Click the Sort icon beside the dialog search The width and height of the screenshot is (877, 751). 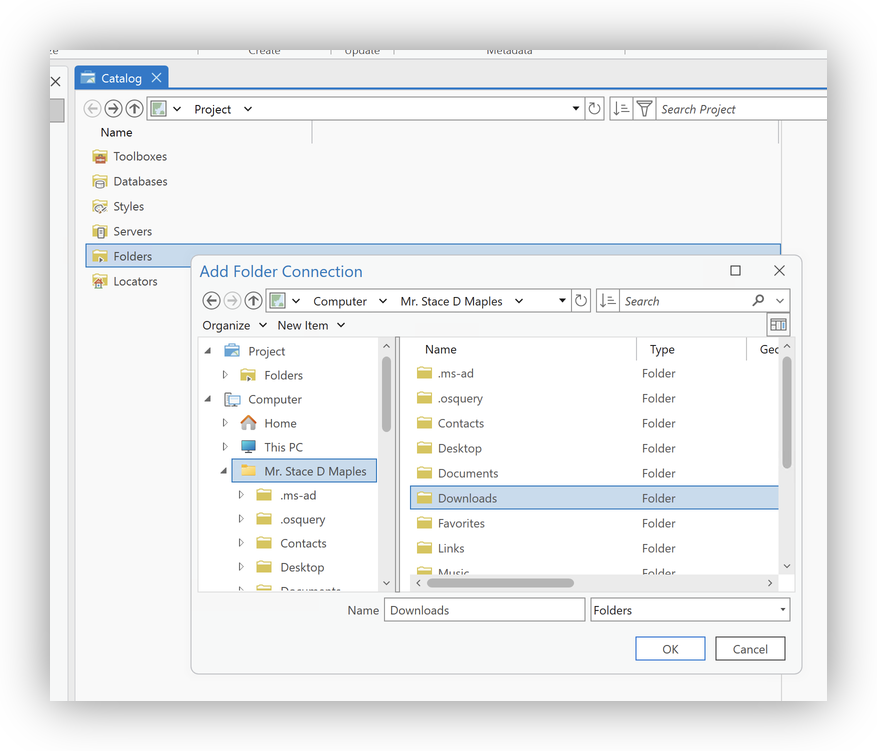pos(607,301)
